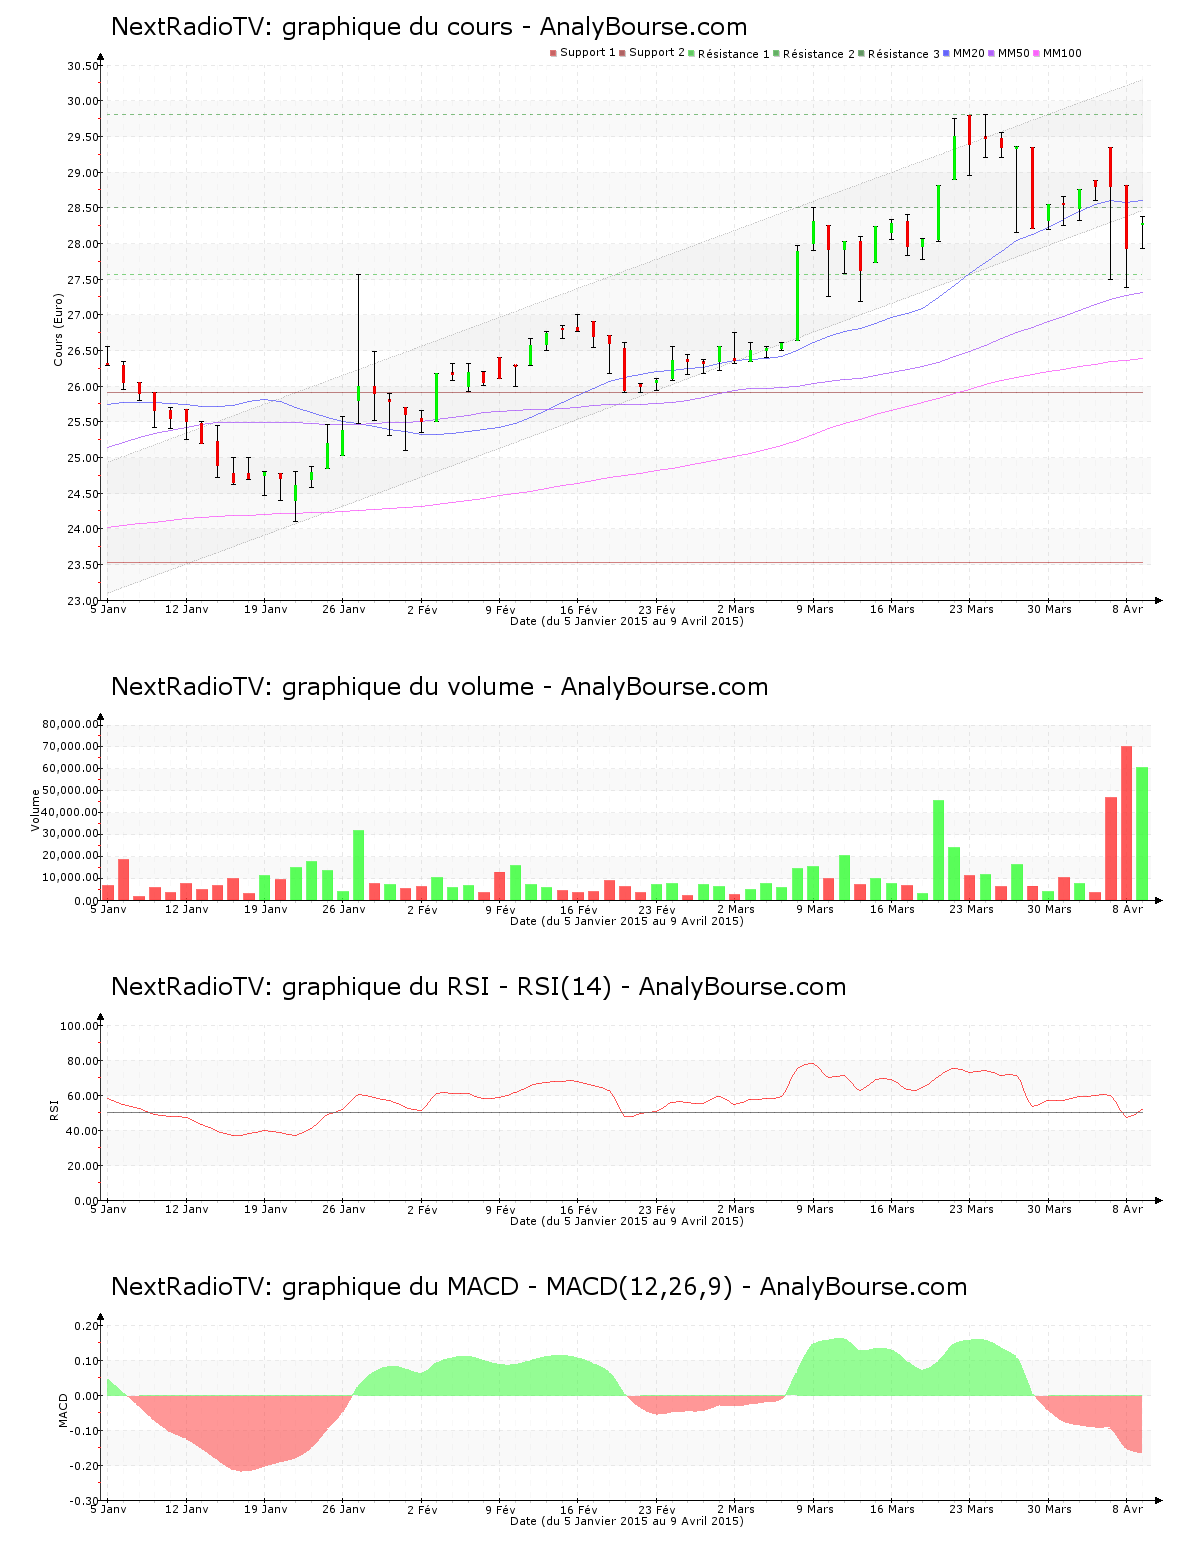This screenshot has height=1550, width=1200.
Task: Click the 25.50 price axis value
Action: click(x=83, y=422)
